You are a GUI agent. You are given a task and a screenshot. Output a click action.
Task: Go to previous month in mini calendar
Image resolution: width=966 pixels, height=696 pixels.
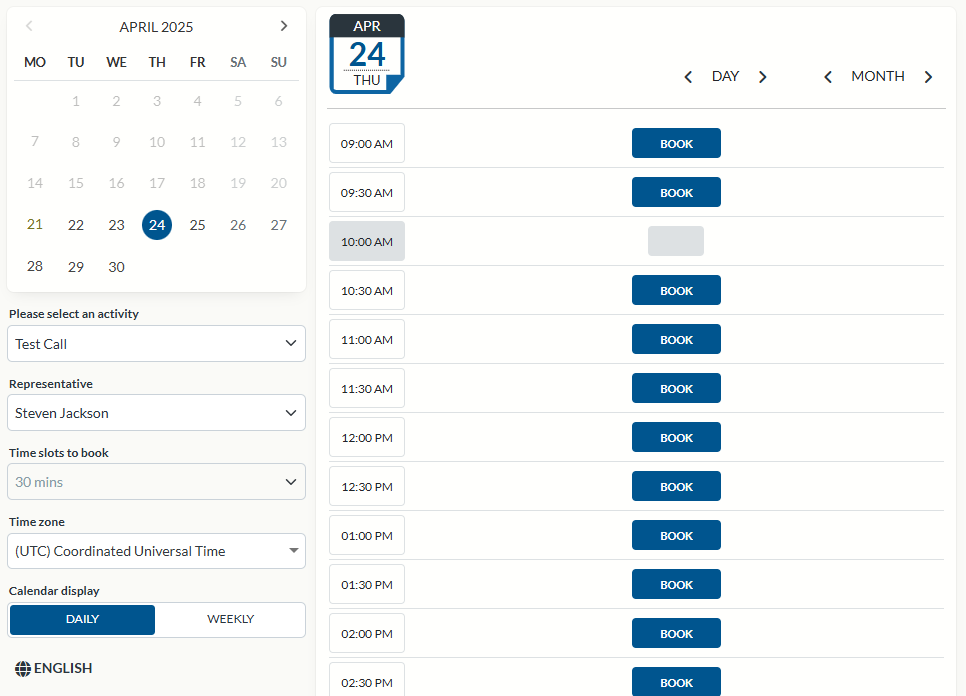pyautogui.click(x=29, y=26)
